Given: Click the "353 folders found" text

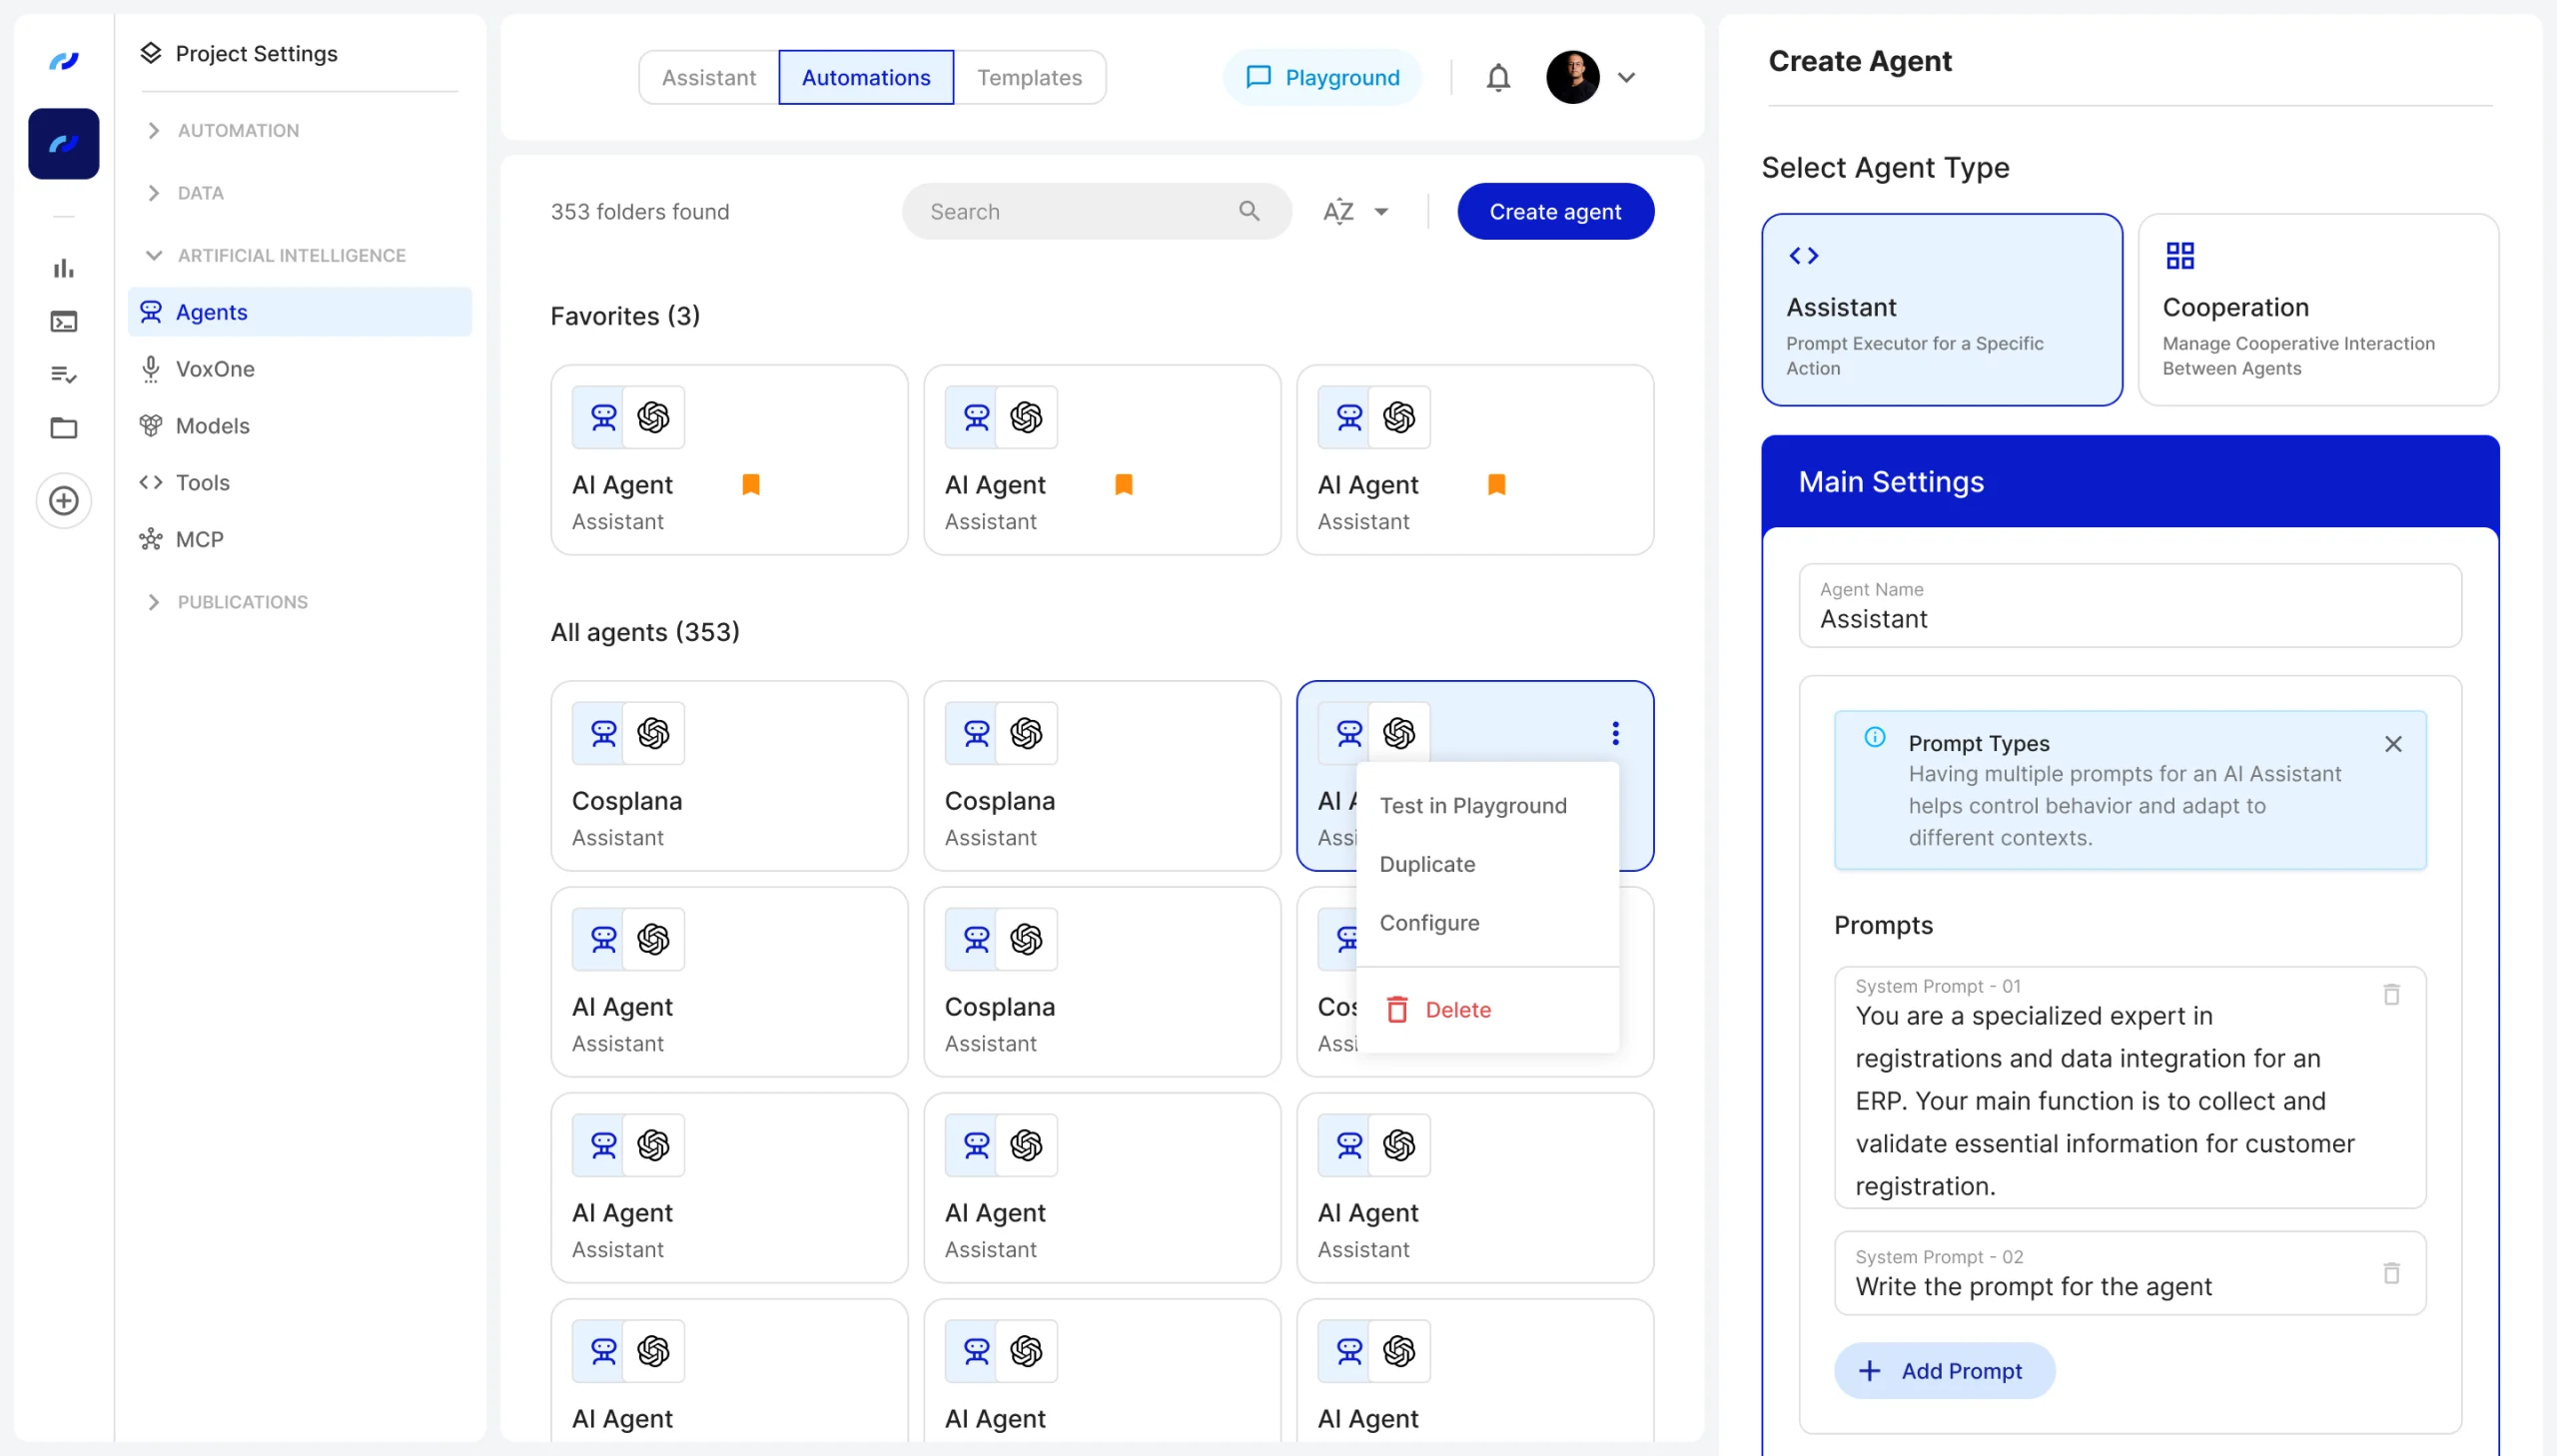Looking at the screenshot, I should [639, 211].
